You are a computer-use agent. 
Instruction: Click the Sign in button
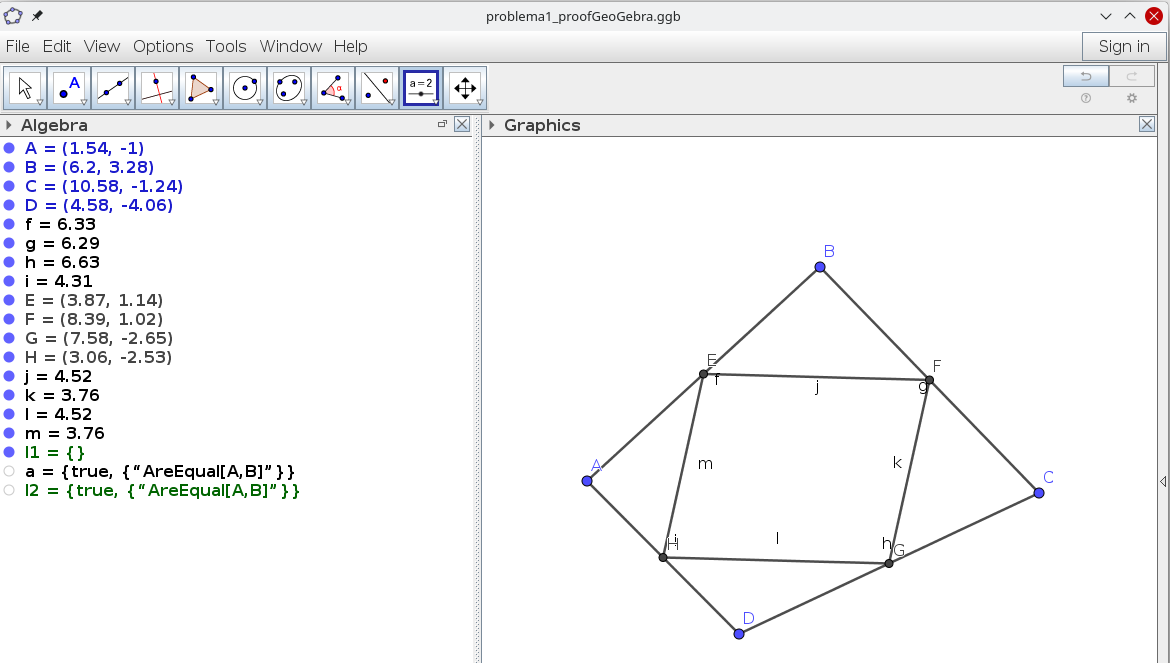point(1124,46)
